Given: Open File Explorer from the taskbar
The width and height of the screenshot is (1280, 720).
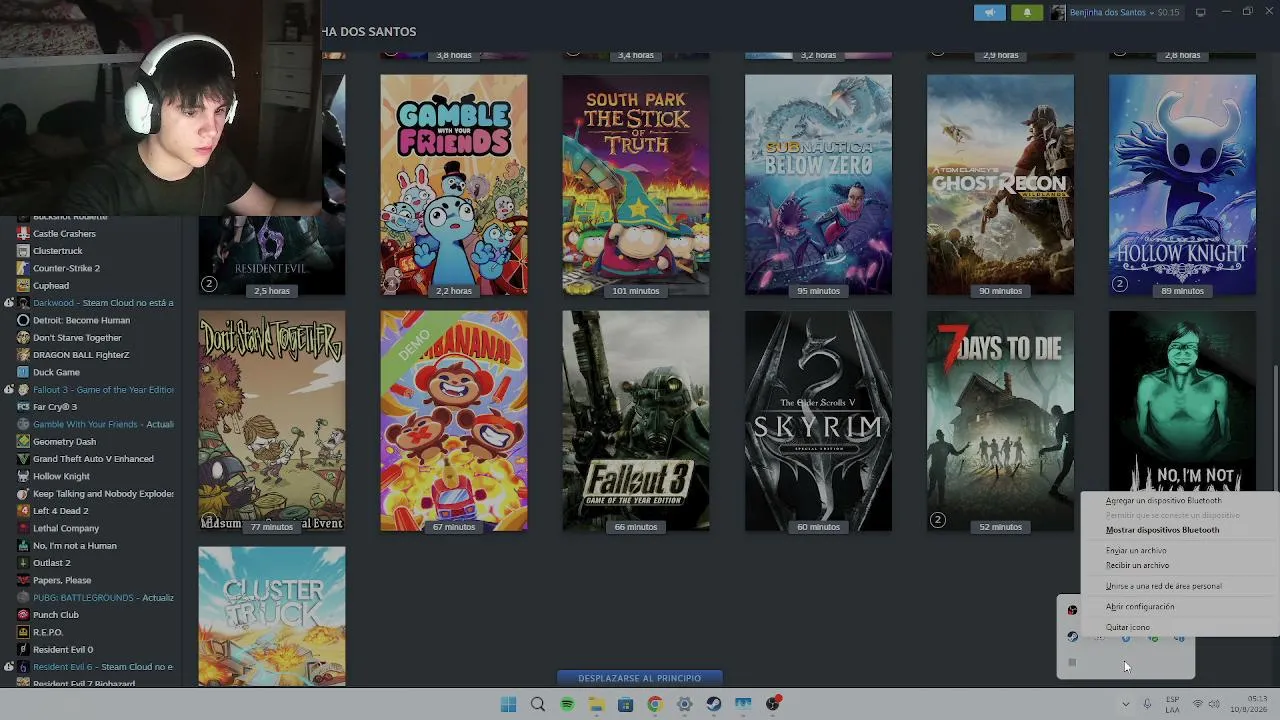Looking at the screenshot, I should tap(596, 704).
